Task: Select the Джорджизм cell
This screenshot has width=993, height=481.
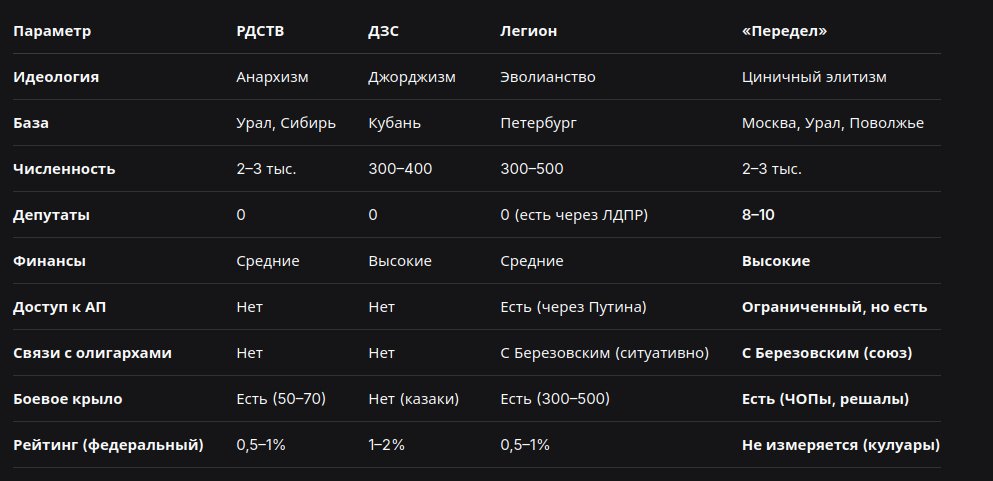Action: tap(412, 77)
